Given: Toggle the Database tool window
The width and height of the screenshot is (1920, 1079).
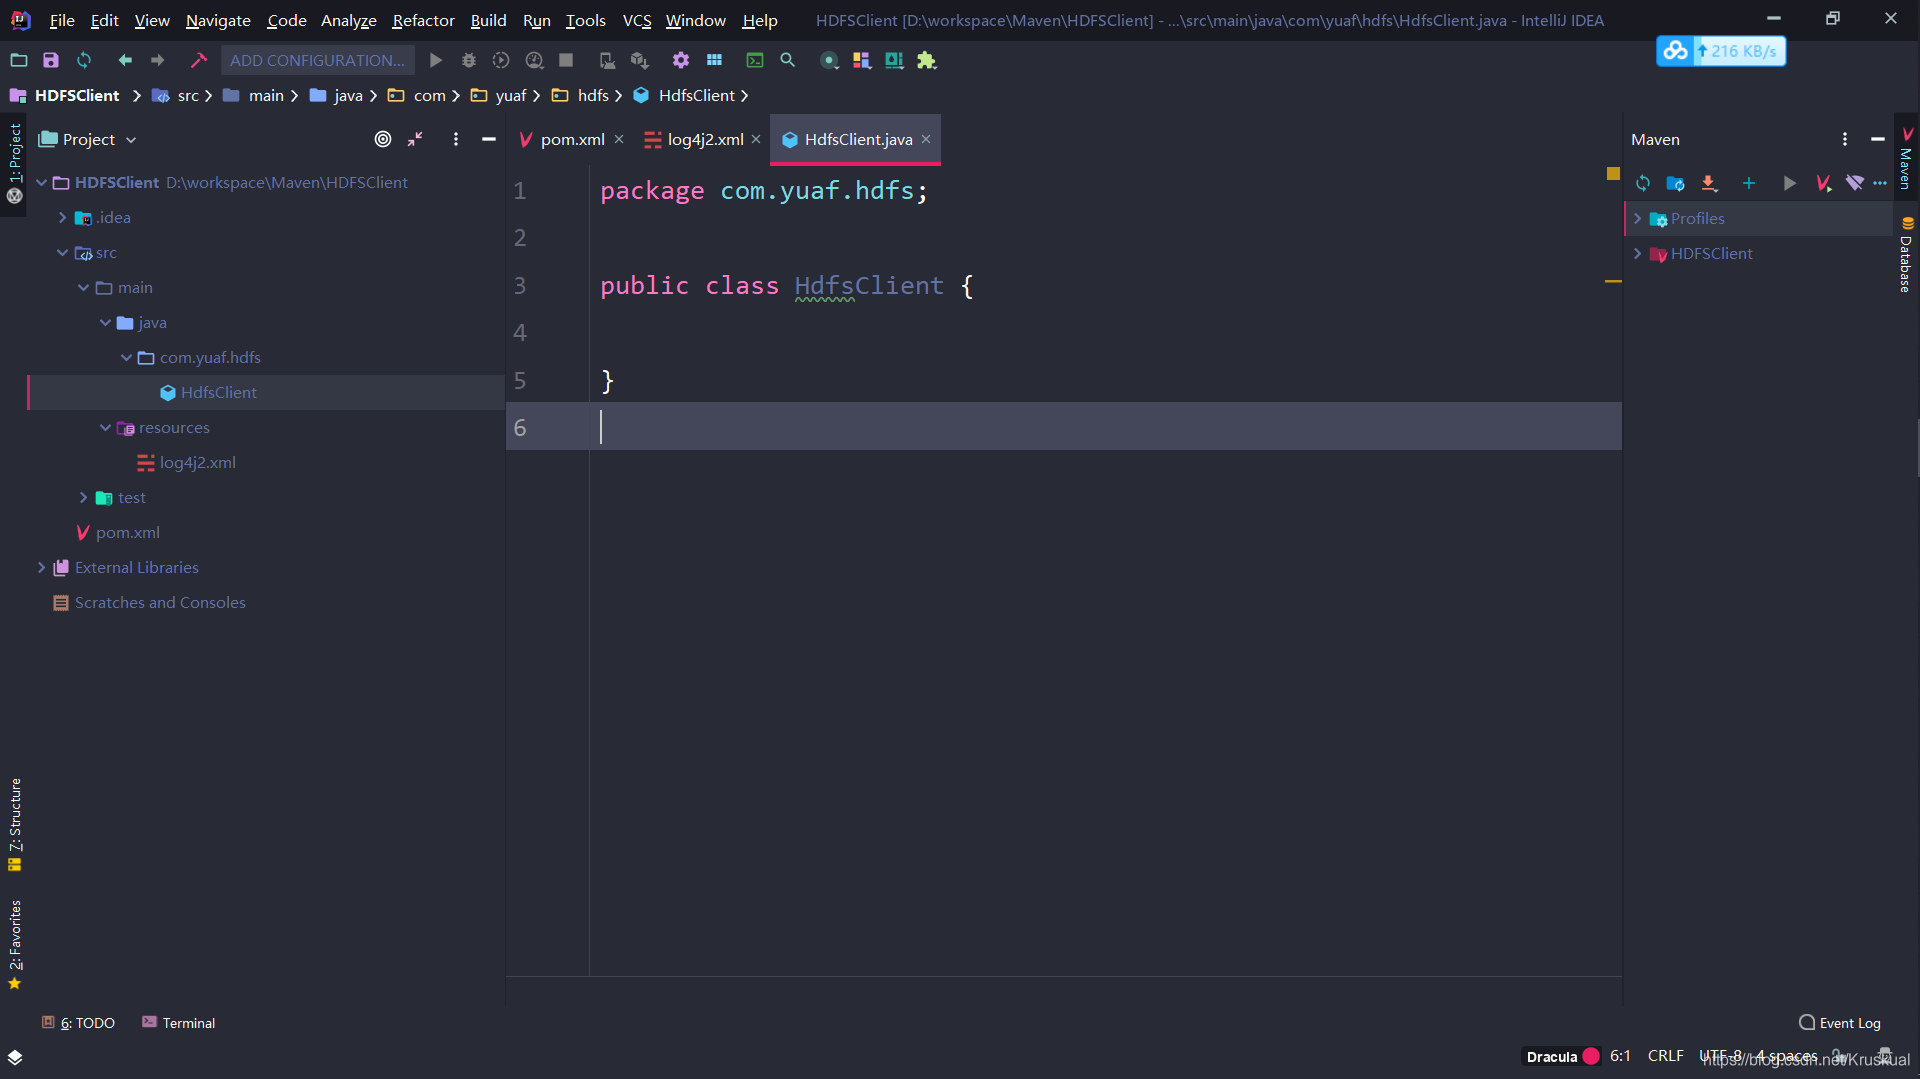Looking at the screenshot, I should tap(1907, 256).
